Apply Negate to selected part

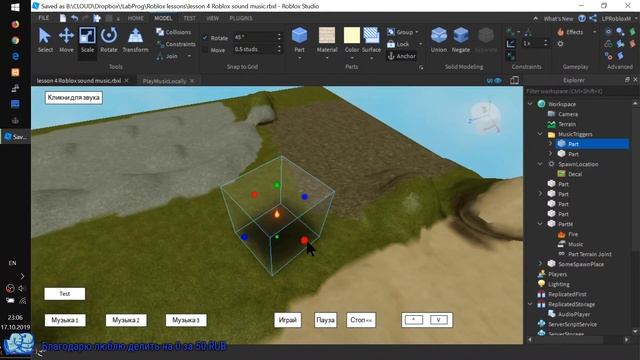coord(460,40)
